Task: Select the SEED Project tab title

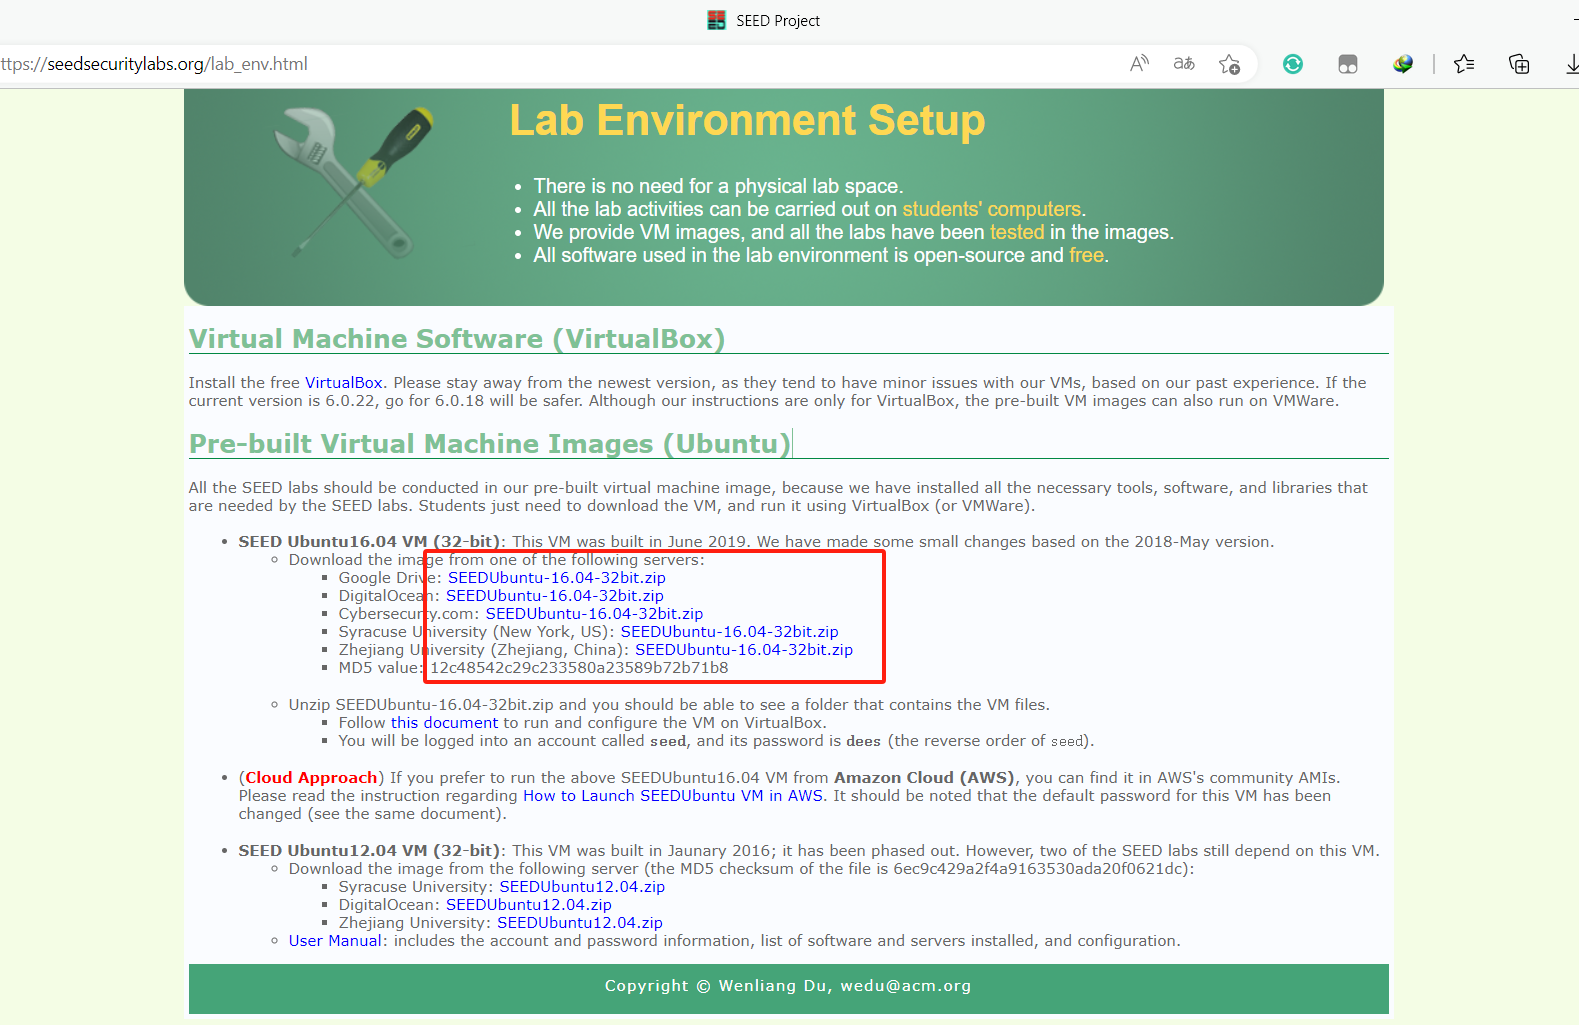Action: 778,21
